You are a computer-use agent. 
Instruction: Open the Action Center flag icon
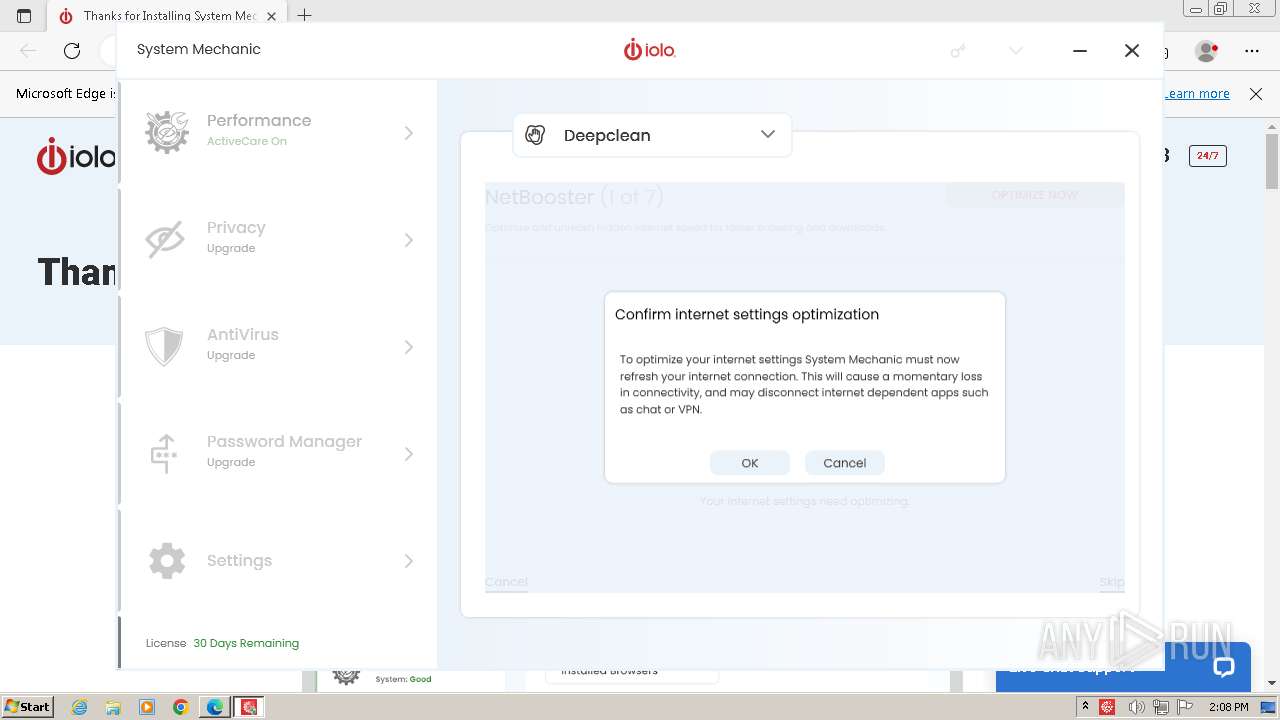pos(1186,707)
